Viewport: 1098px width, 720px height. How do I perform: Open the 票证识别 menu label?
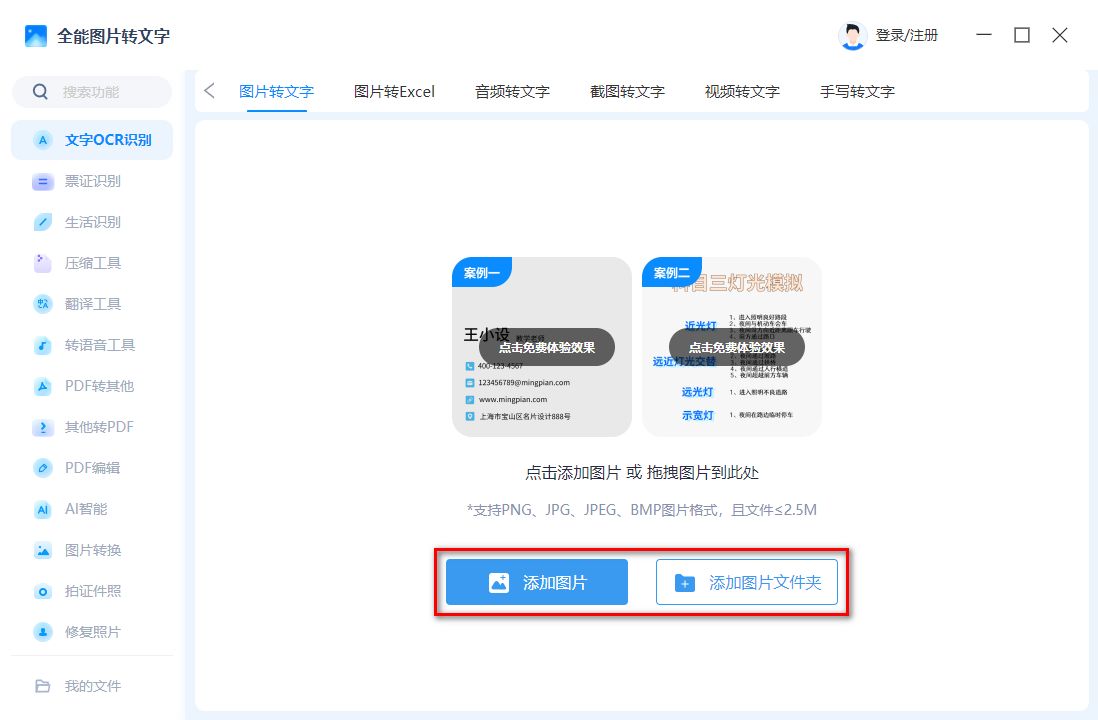click(x=93, y=181)
